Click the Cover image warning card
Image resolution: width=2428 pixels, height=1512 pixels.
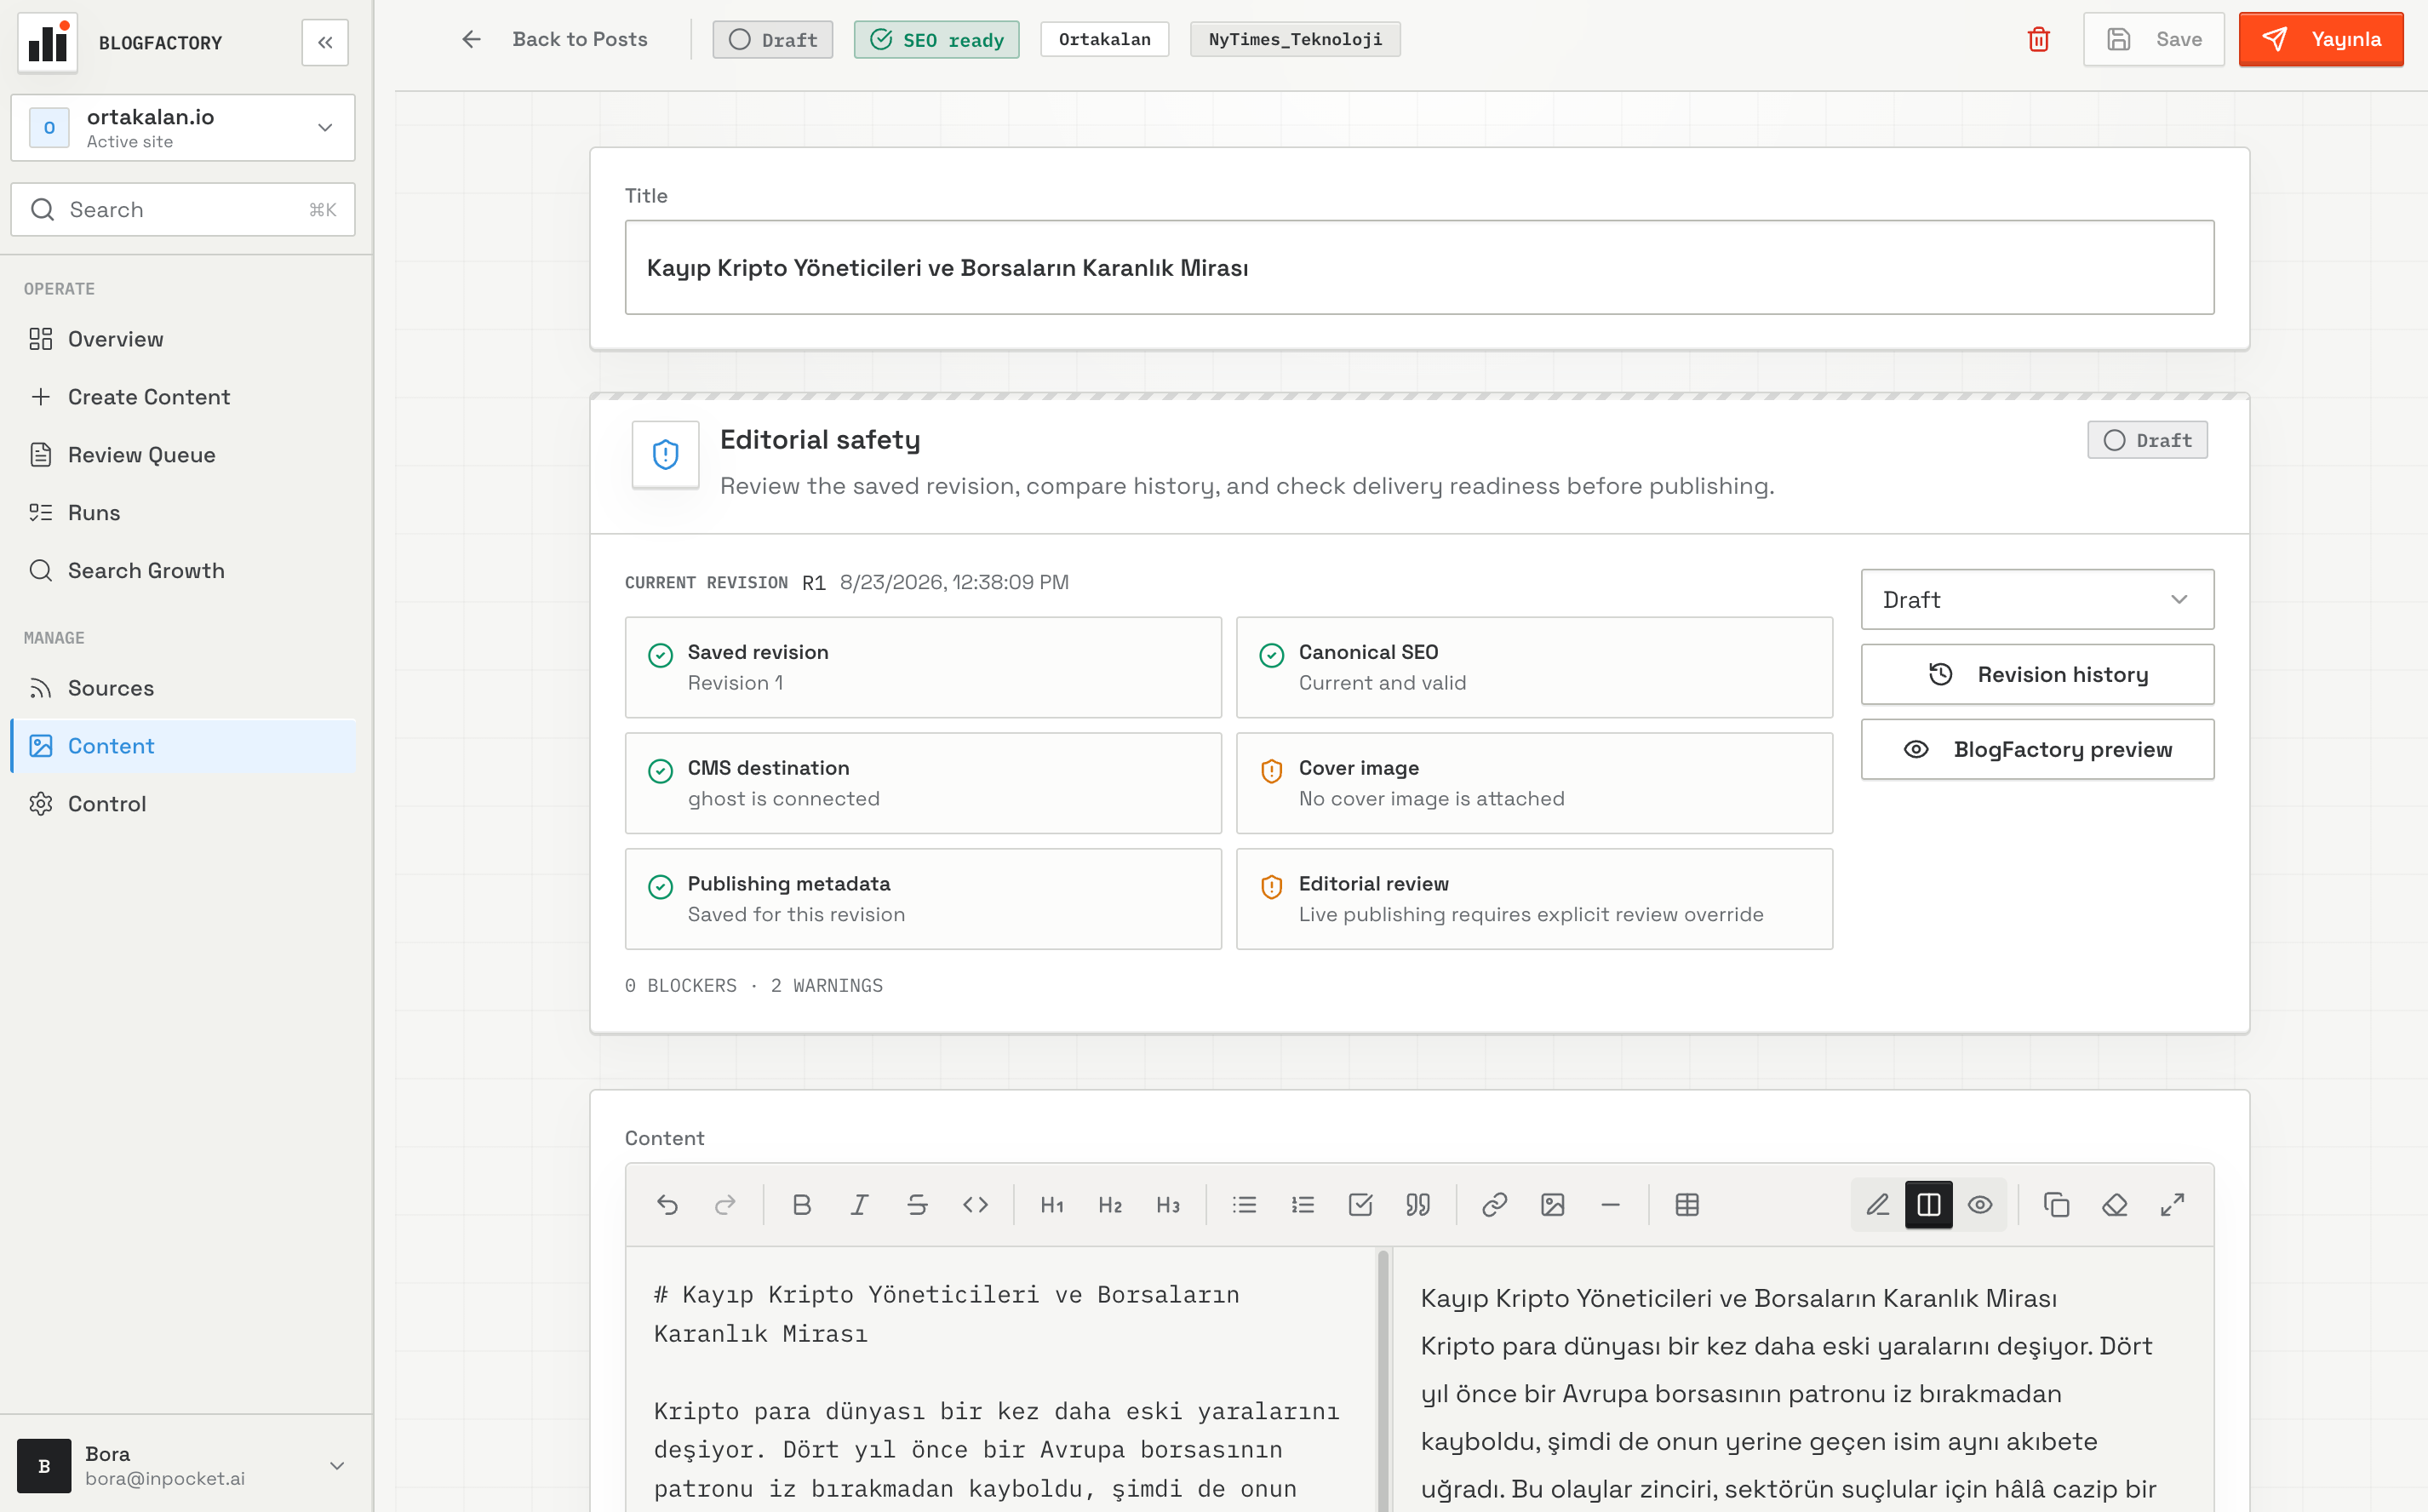click(x=1534, y=783)
